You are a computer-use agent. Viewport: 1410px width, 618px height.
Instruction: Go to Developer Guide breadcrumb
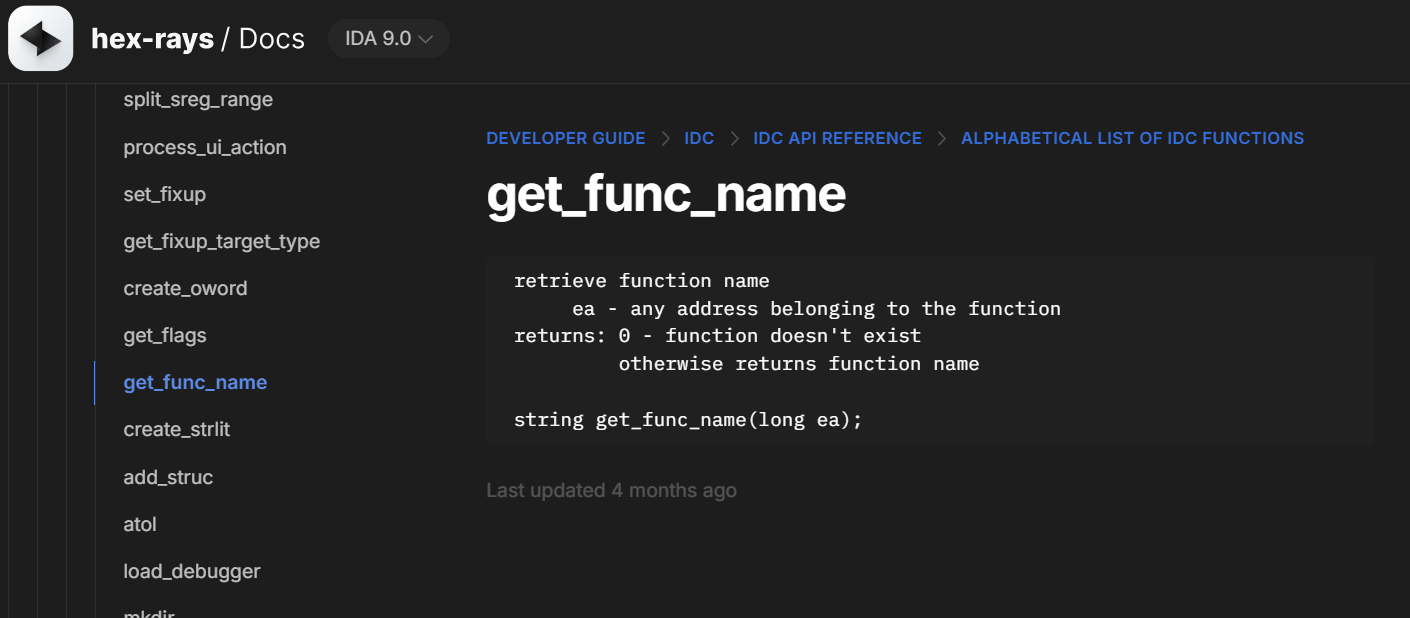[566, 138]
